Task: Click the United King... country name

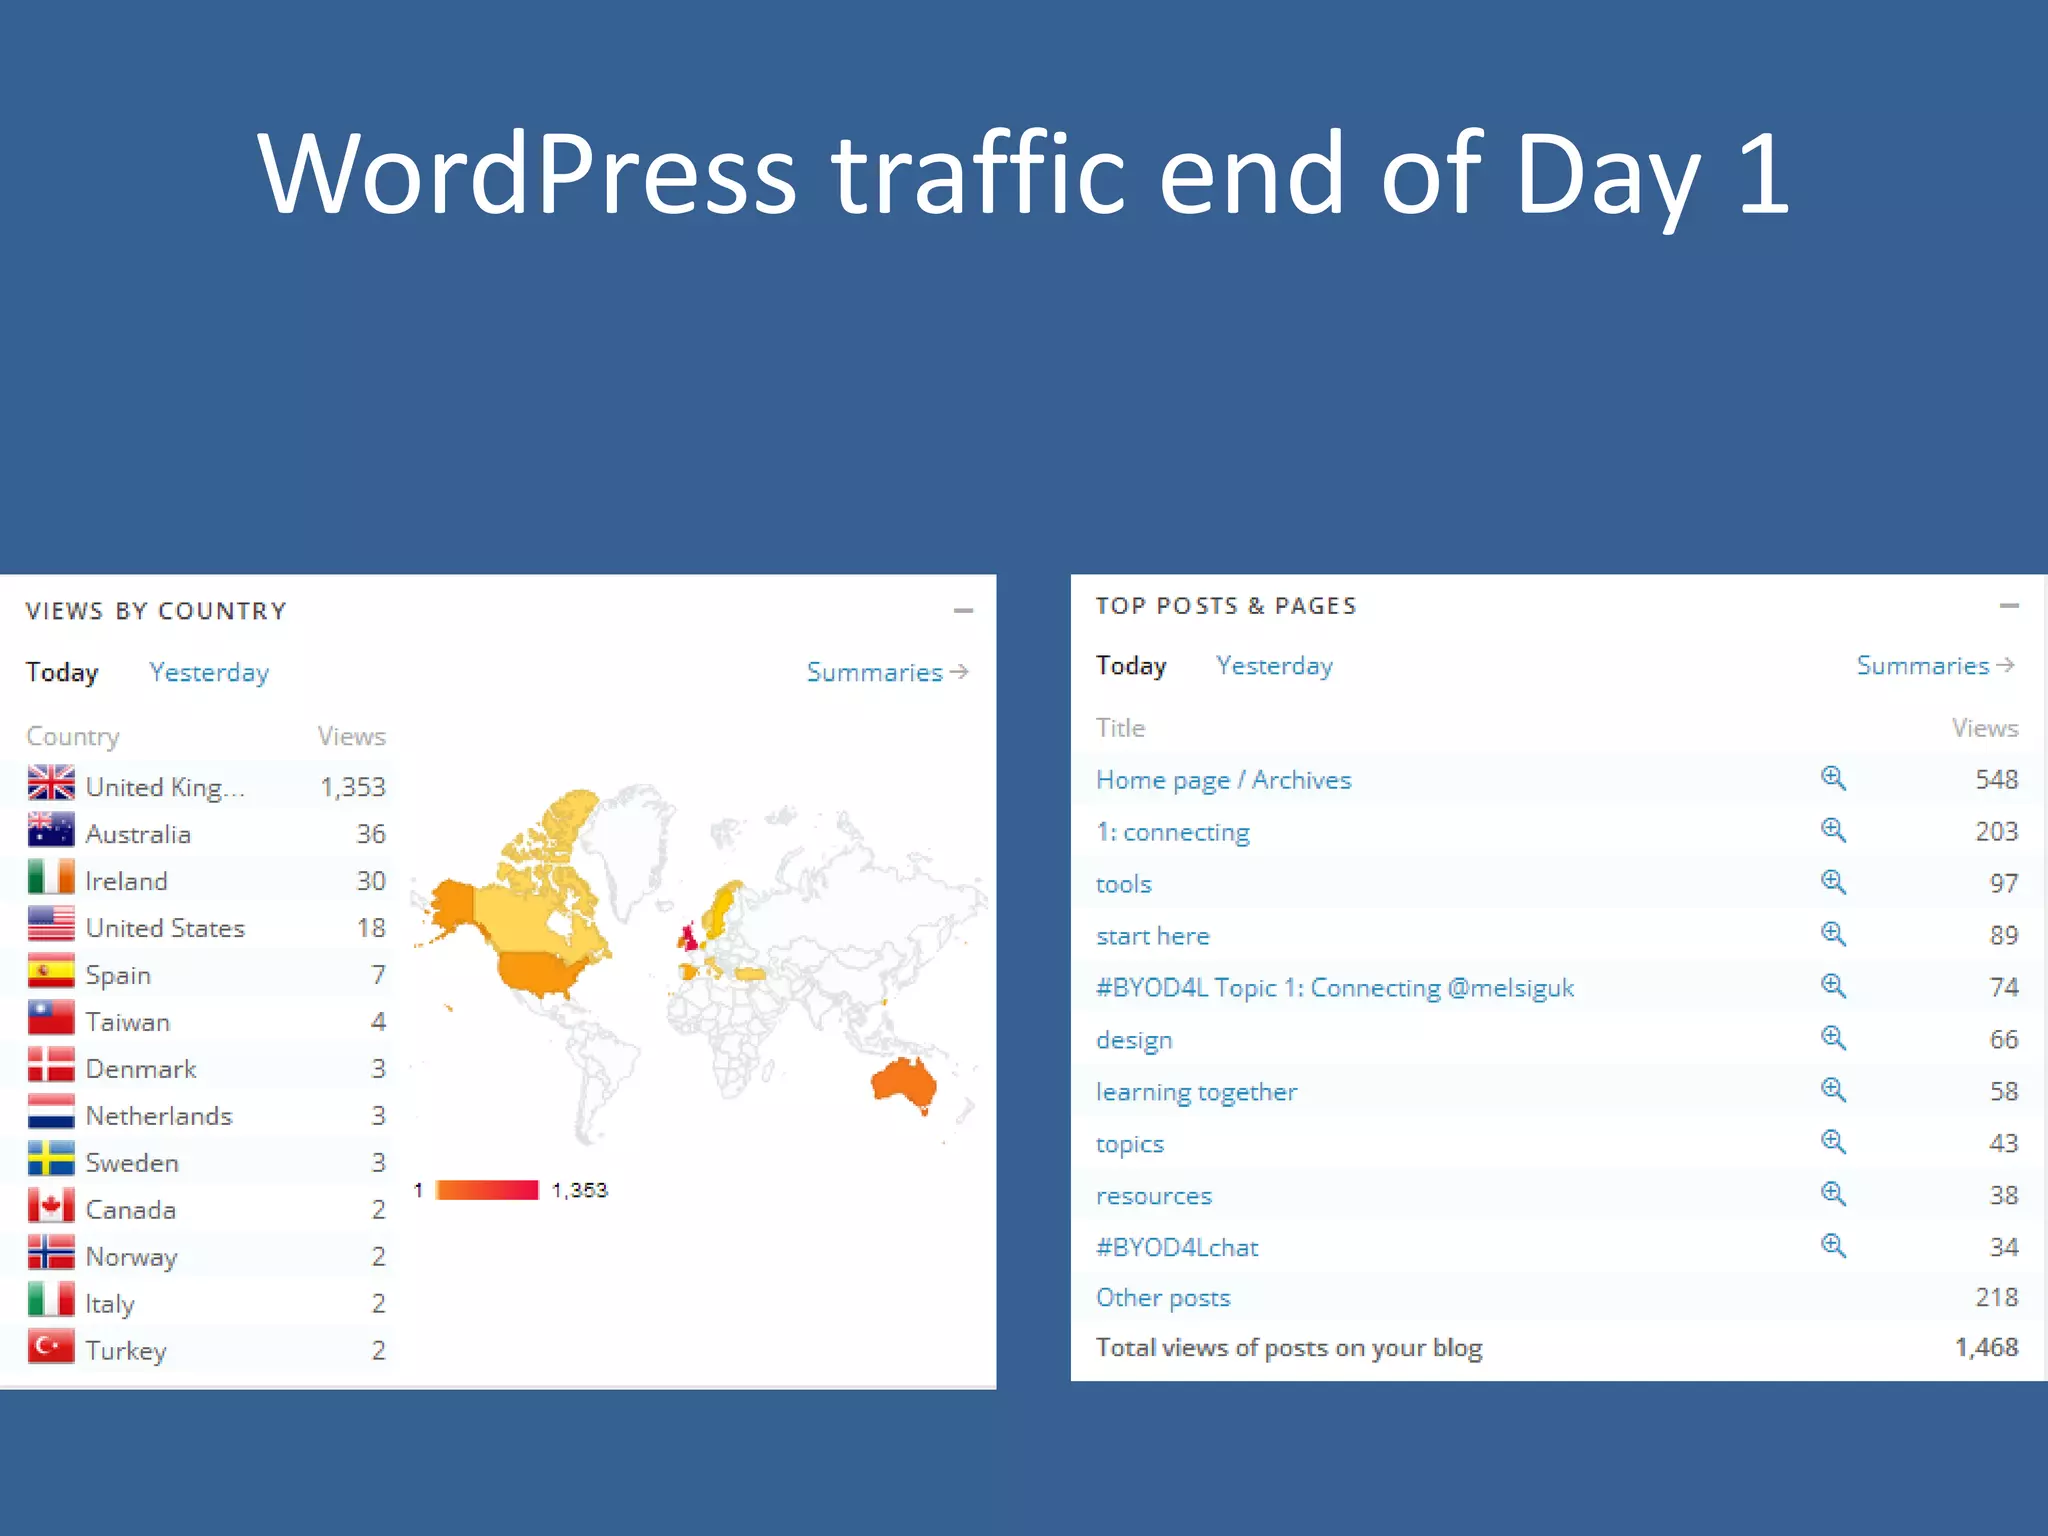Action: [165, 787]
